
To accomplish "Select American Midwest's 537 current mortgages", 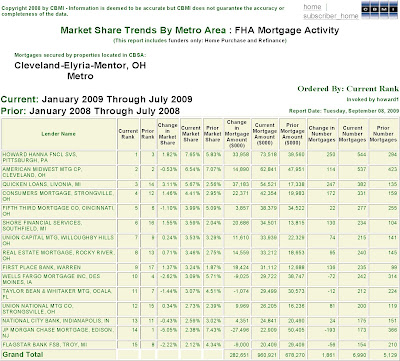I will 361,169.
